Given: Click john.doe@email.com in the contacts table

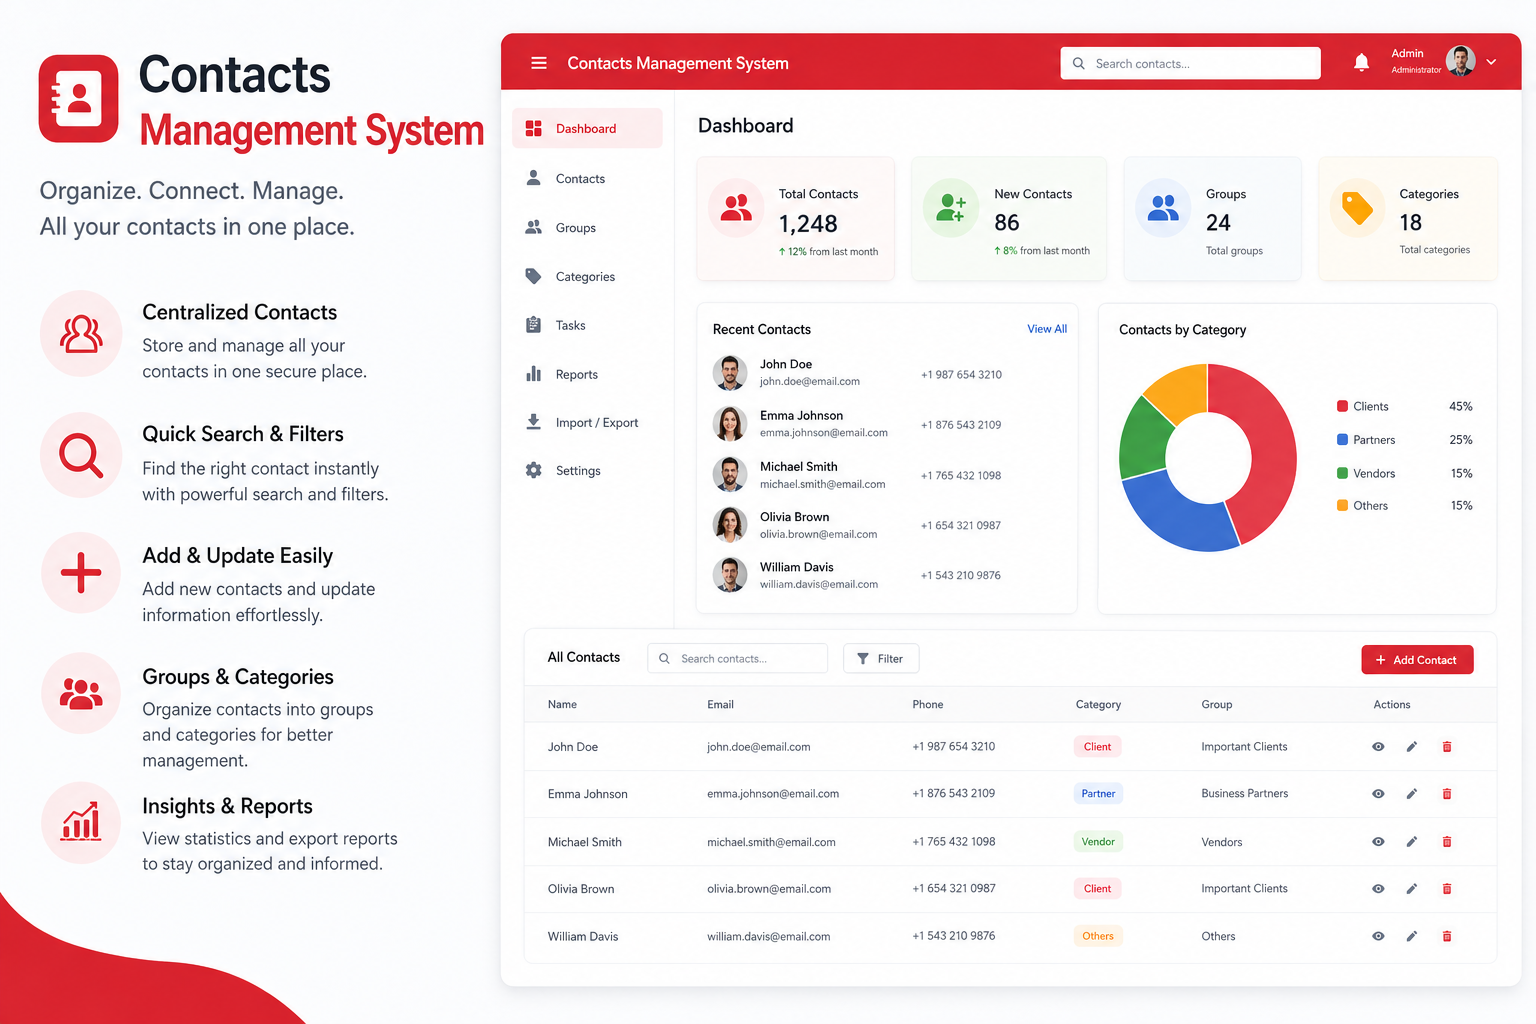Looking at the screenshot, I should point(758,747).
